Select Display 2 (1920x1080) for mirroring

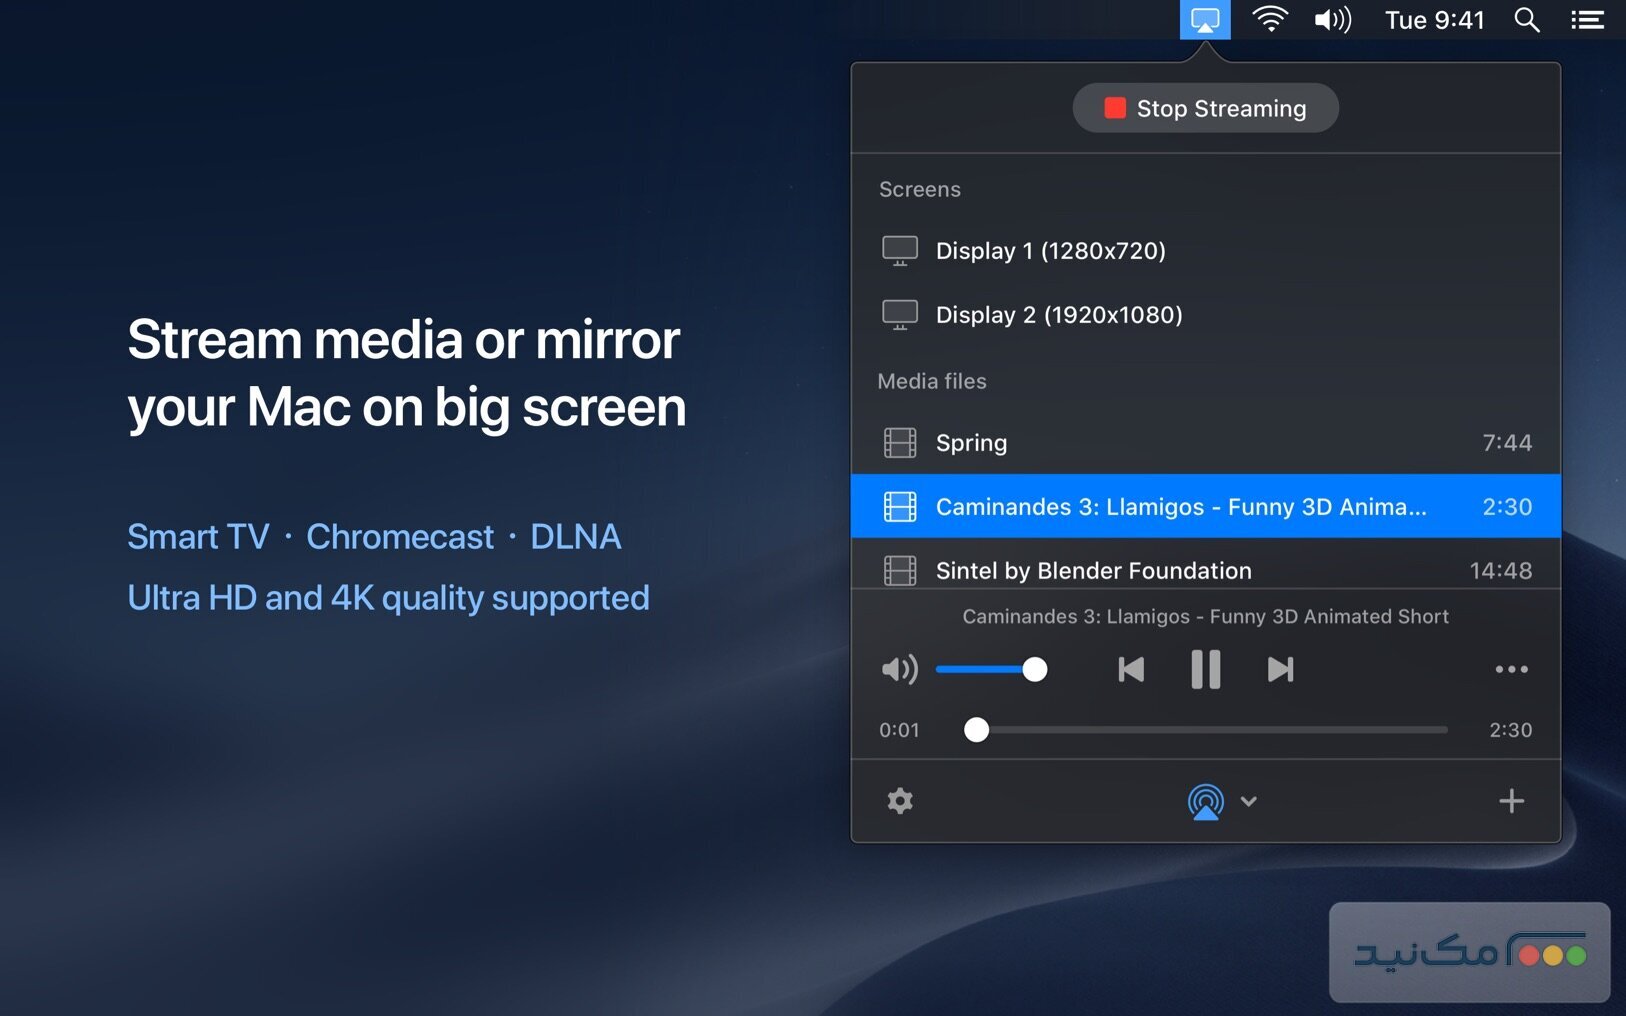tap(1057, 314)
